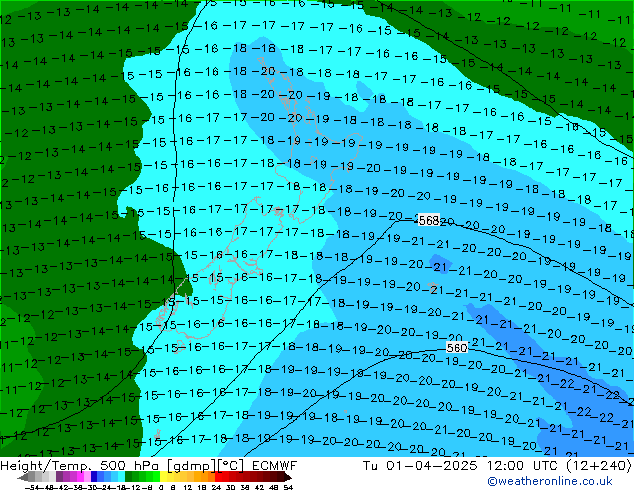Select the [°C] unit label
This screenshot has width=634, height=490.
[x=231, y=466]
